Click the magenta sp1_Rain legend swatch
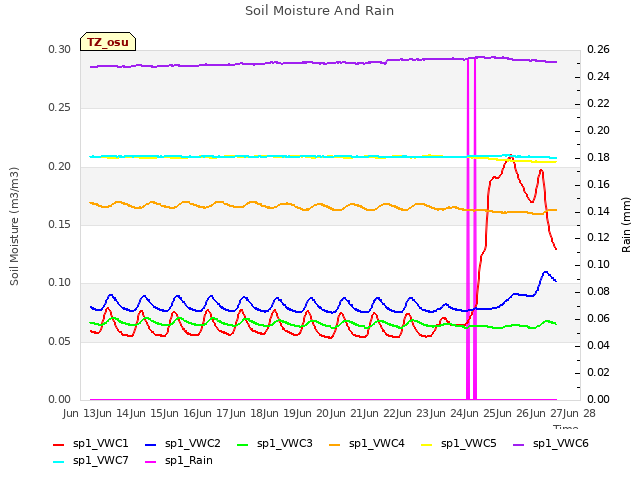This screenshot has height=480, width=640. click(151, 462)
